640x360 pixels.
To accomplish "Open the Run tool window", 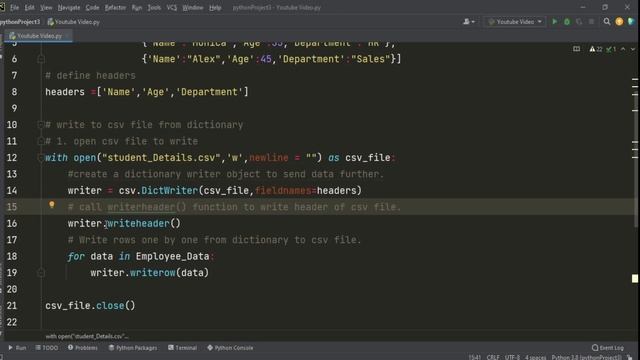I will (x=17, y=348).
